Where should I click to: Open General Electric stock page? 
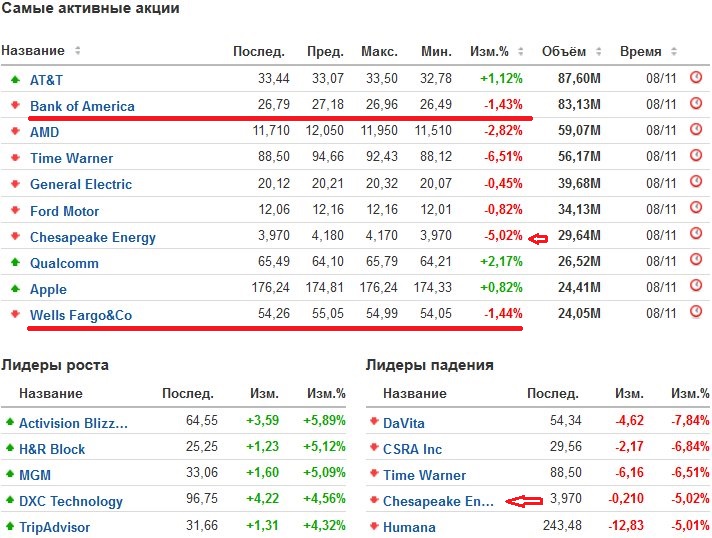coord(81,184)
